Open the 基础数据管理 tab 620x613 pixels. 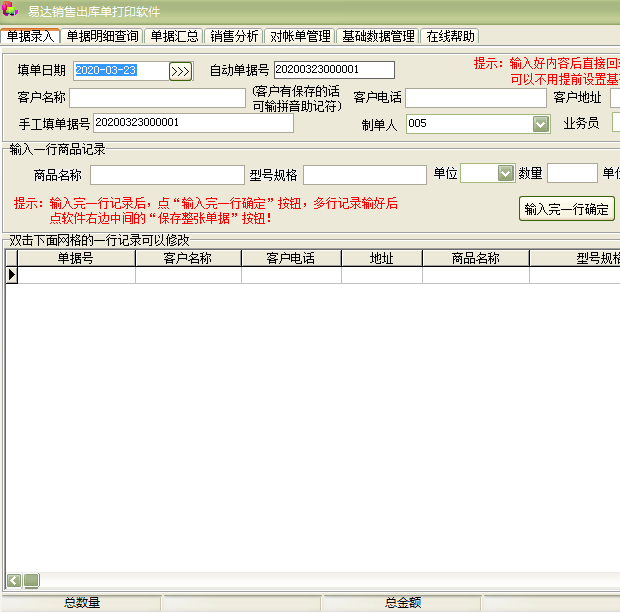[378, 36]
